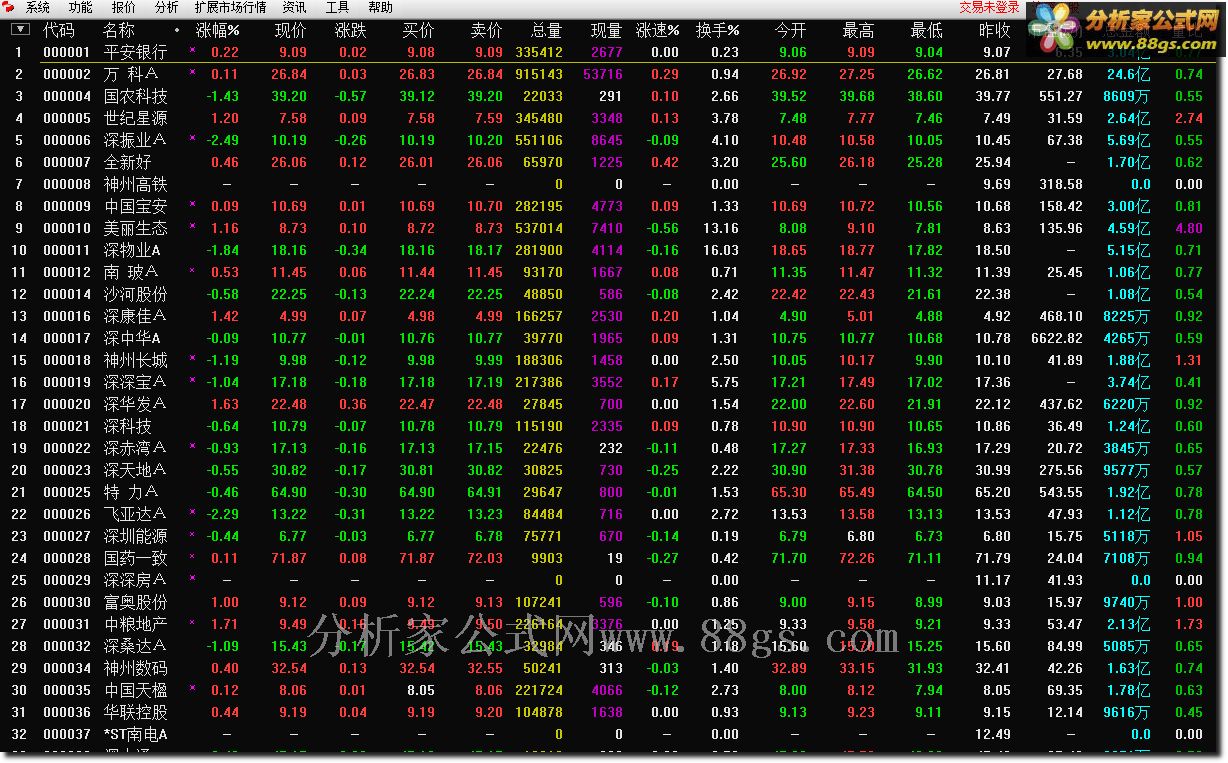This screenshot has height=763, width=1228.
Task: Select the 国药一致 stock name
Action: tap(135, 558)
